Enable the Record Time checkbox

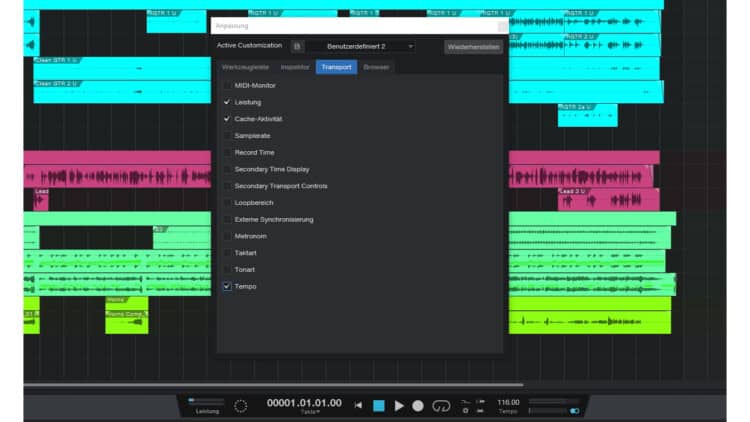227,152
